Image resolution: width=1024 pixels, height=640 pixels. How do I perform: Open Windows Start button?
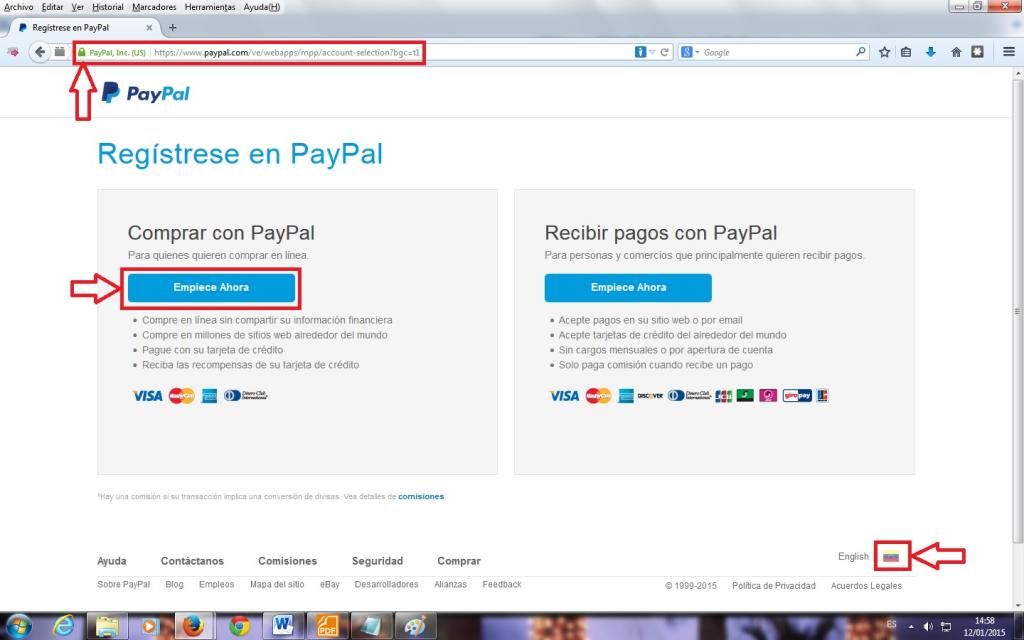(x=19, y=627)
